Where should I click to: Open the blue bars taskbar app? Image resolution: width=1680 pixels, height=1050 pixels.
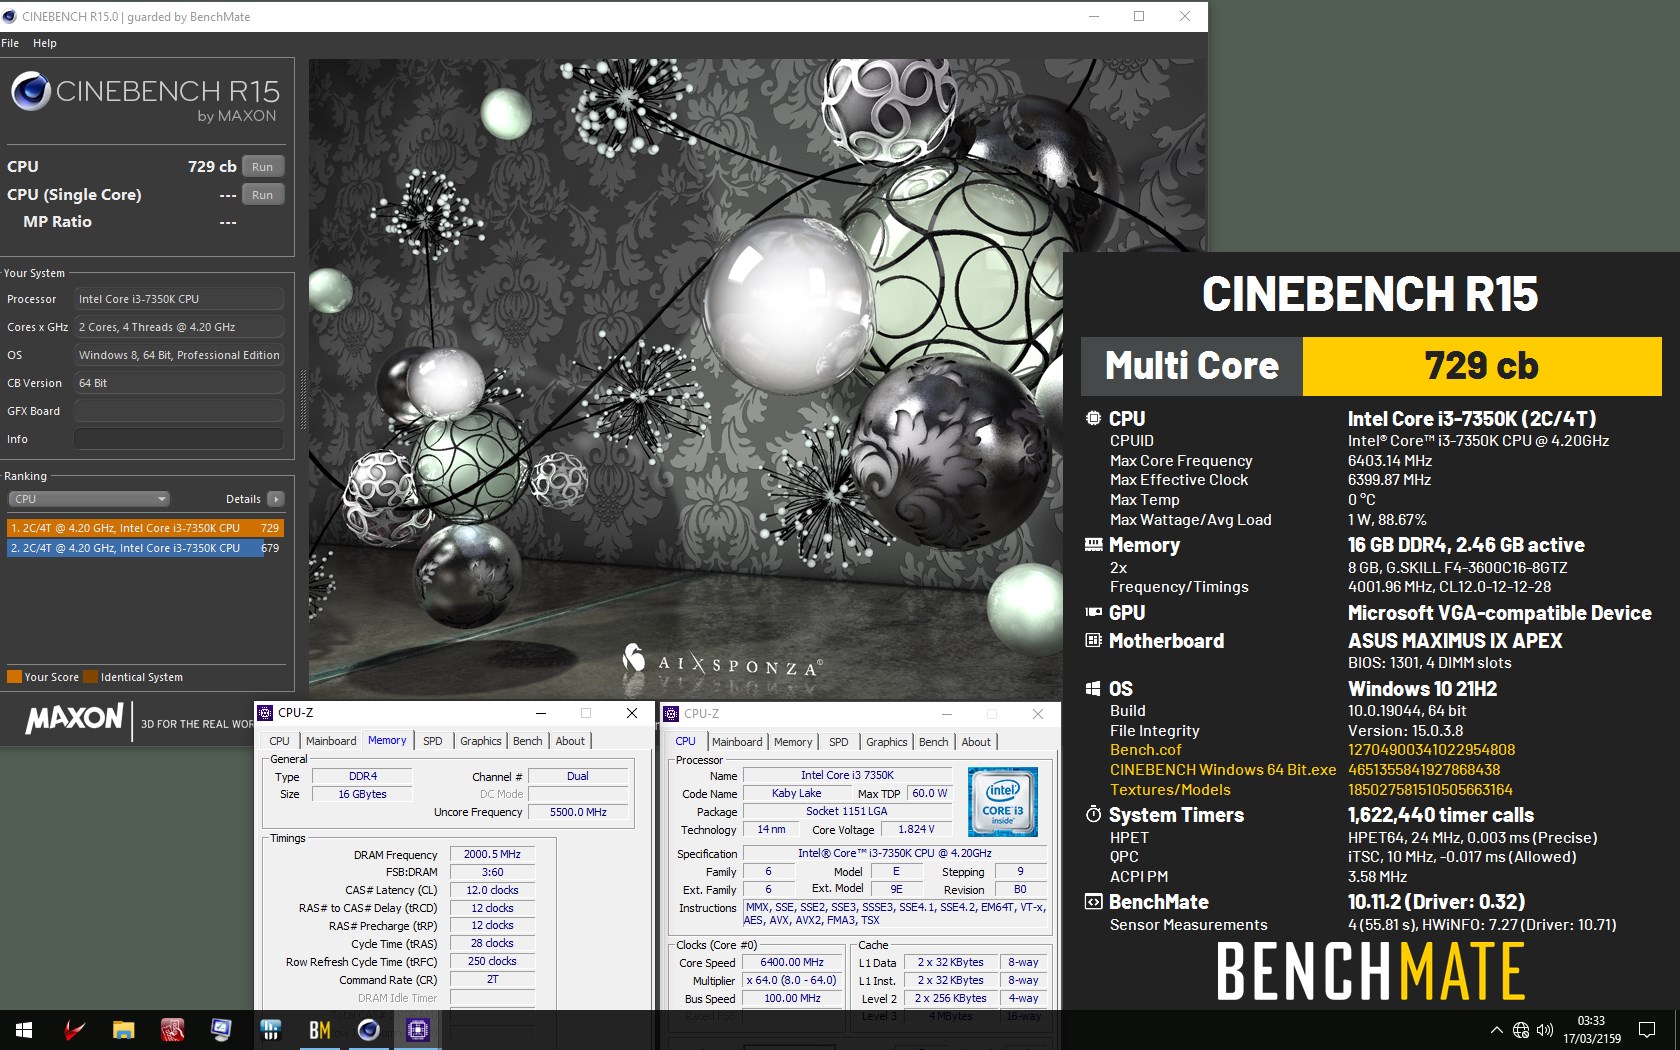[x=270, y=1030]
